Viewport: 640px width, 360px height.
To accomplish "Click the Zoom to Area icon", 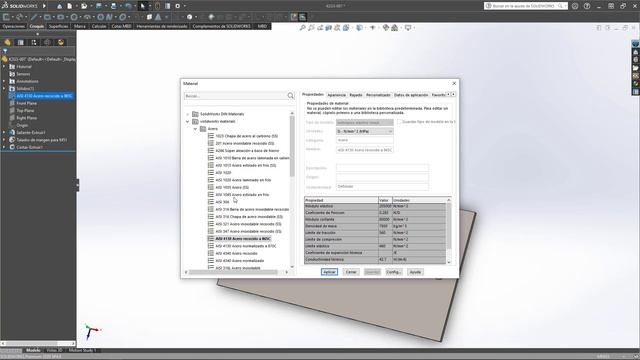I will [311, 28].
